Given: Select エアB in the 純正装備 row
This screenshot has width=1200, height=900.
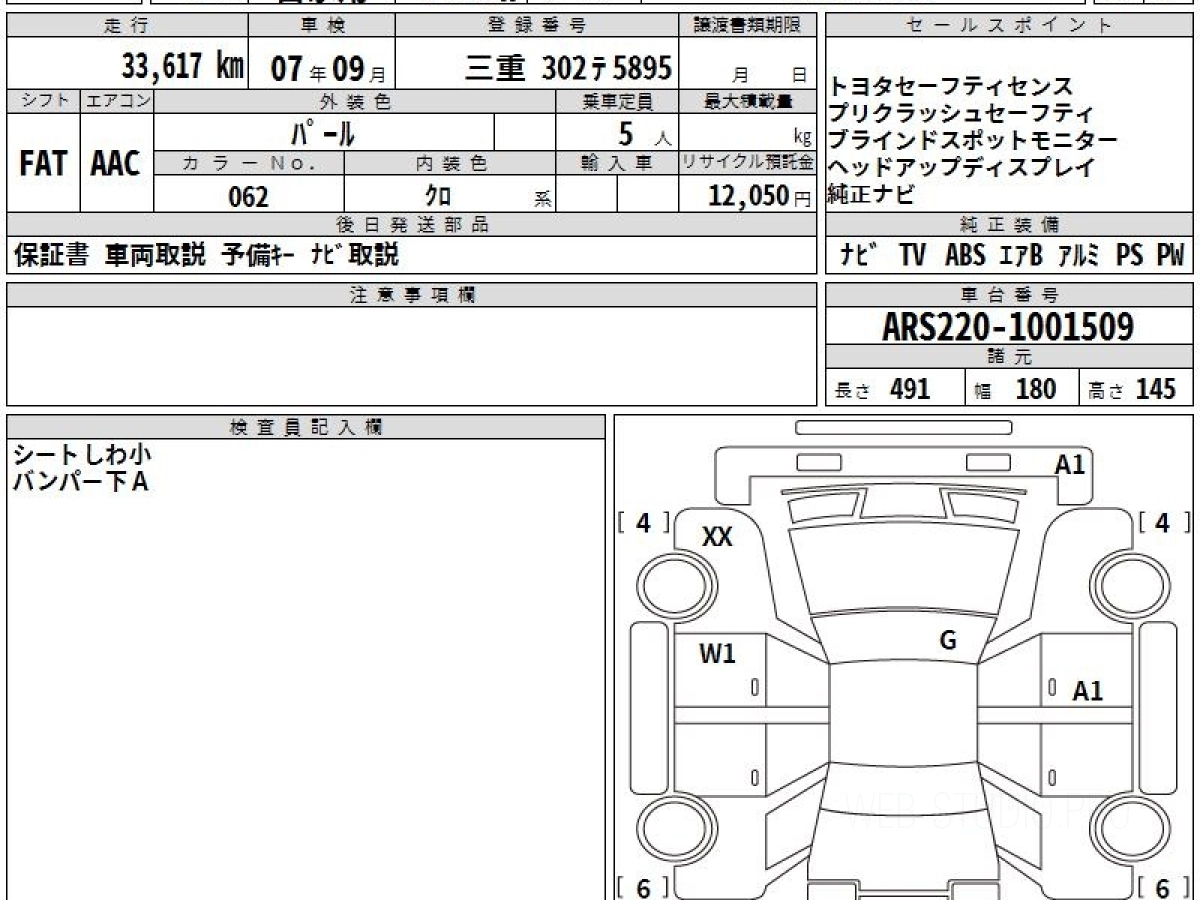Looking at the screenshot, I should (1021, 256).
